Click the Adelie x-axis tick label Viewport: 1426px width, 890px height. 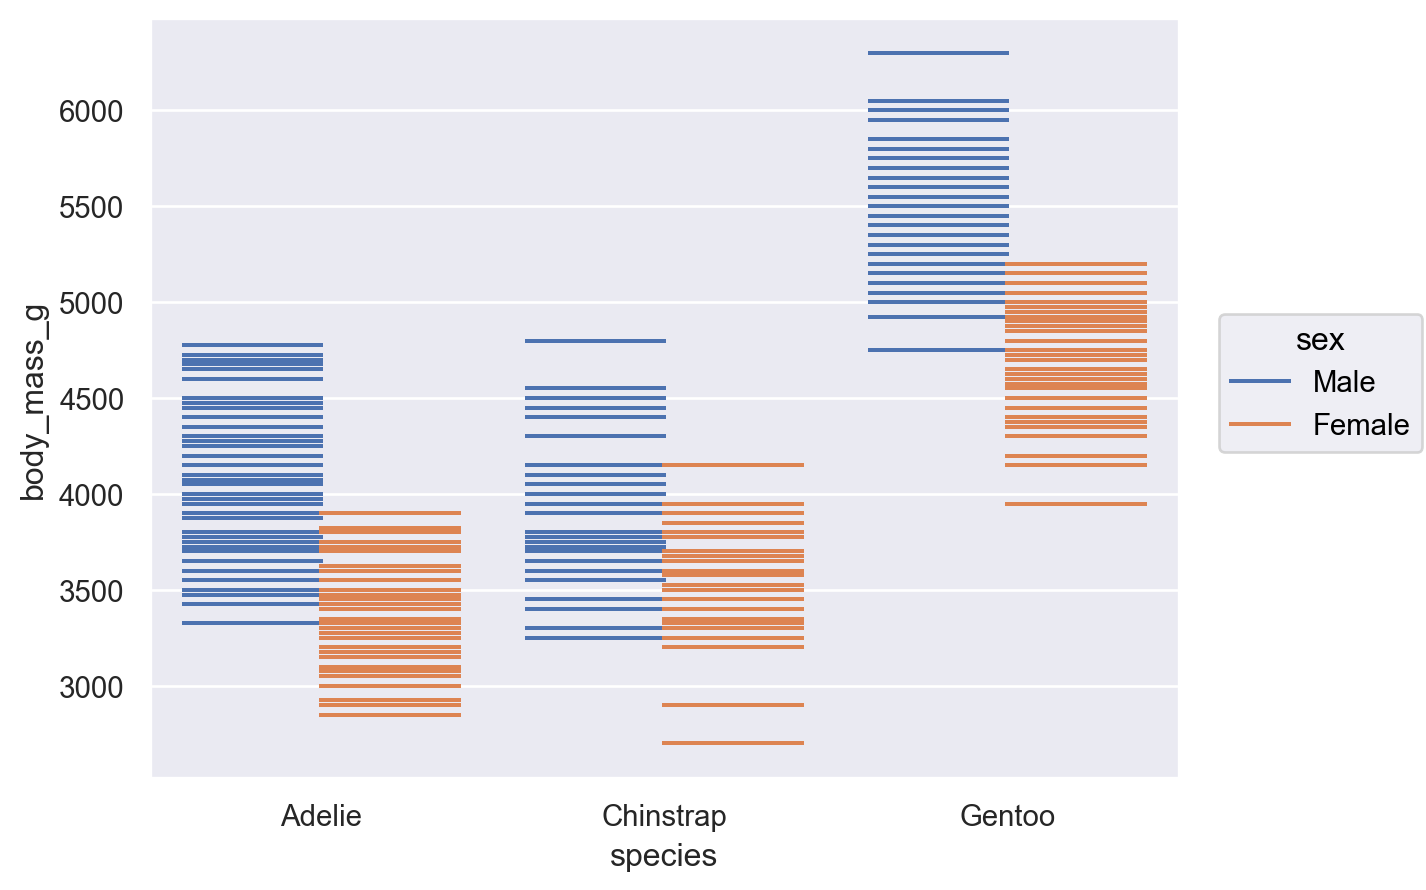321,816
